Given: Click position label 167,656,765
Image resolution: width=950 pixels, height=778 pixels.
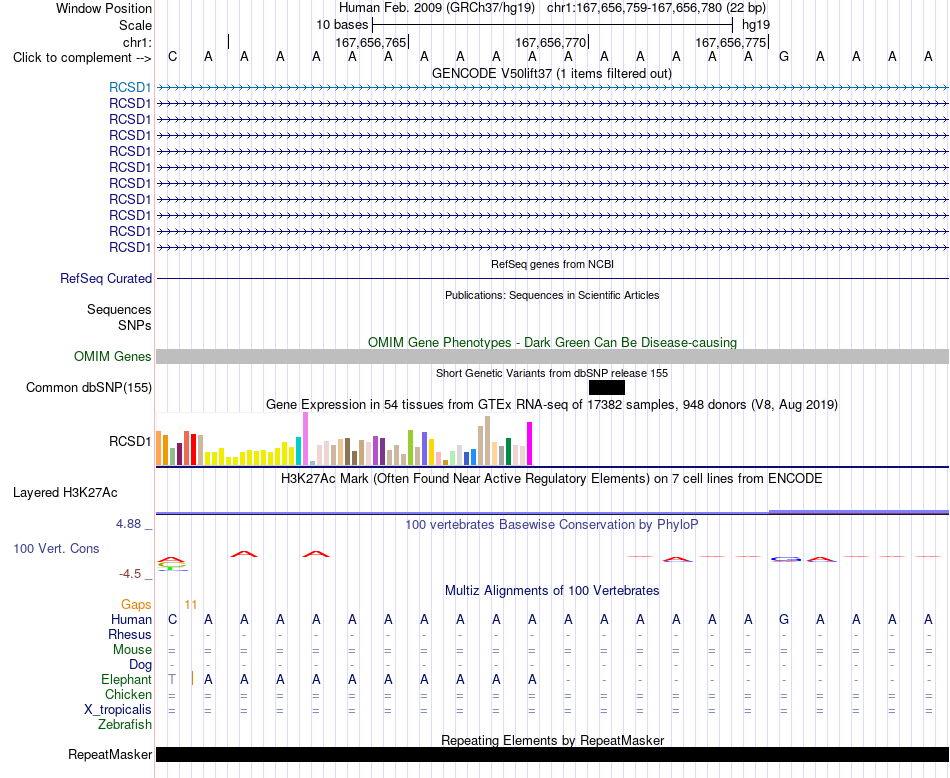Looking at the screenshot, I should [x=371, y=42].
